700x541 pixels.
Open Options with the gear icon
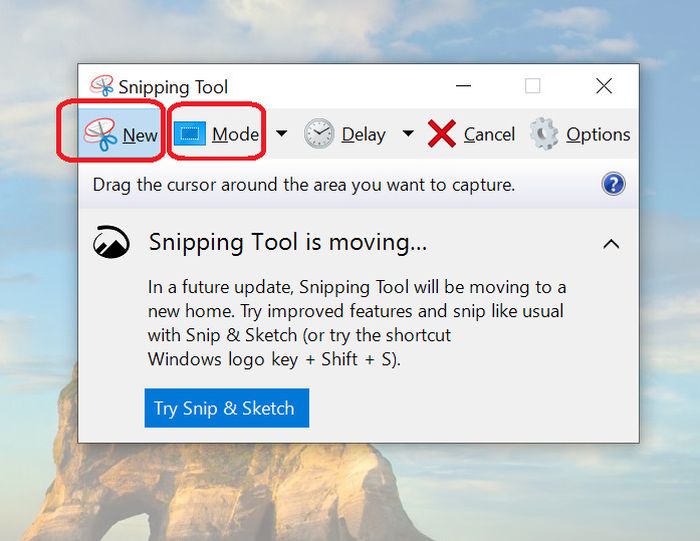[x=579, y=134]
